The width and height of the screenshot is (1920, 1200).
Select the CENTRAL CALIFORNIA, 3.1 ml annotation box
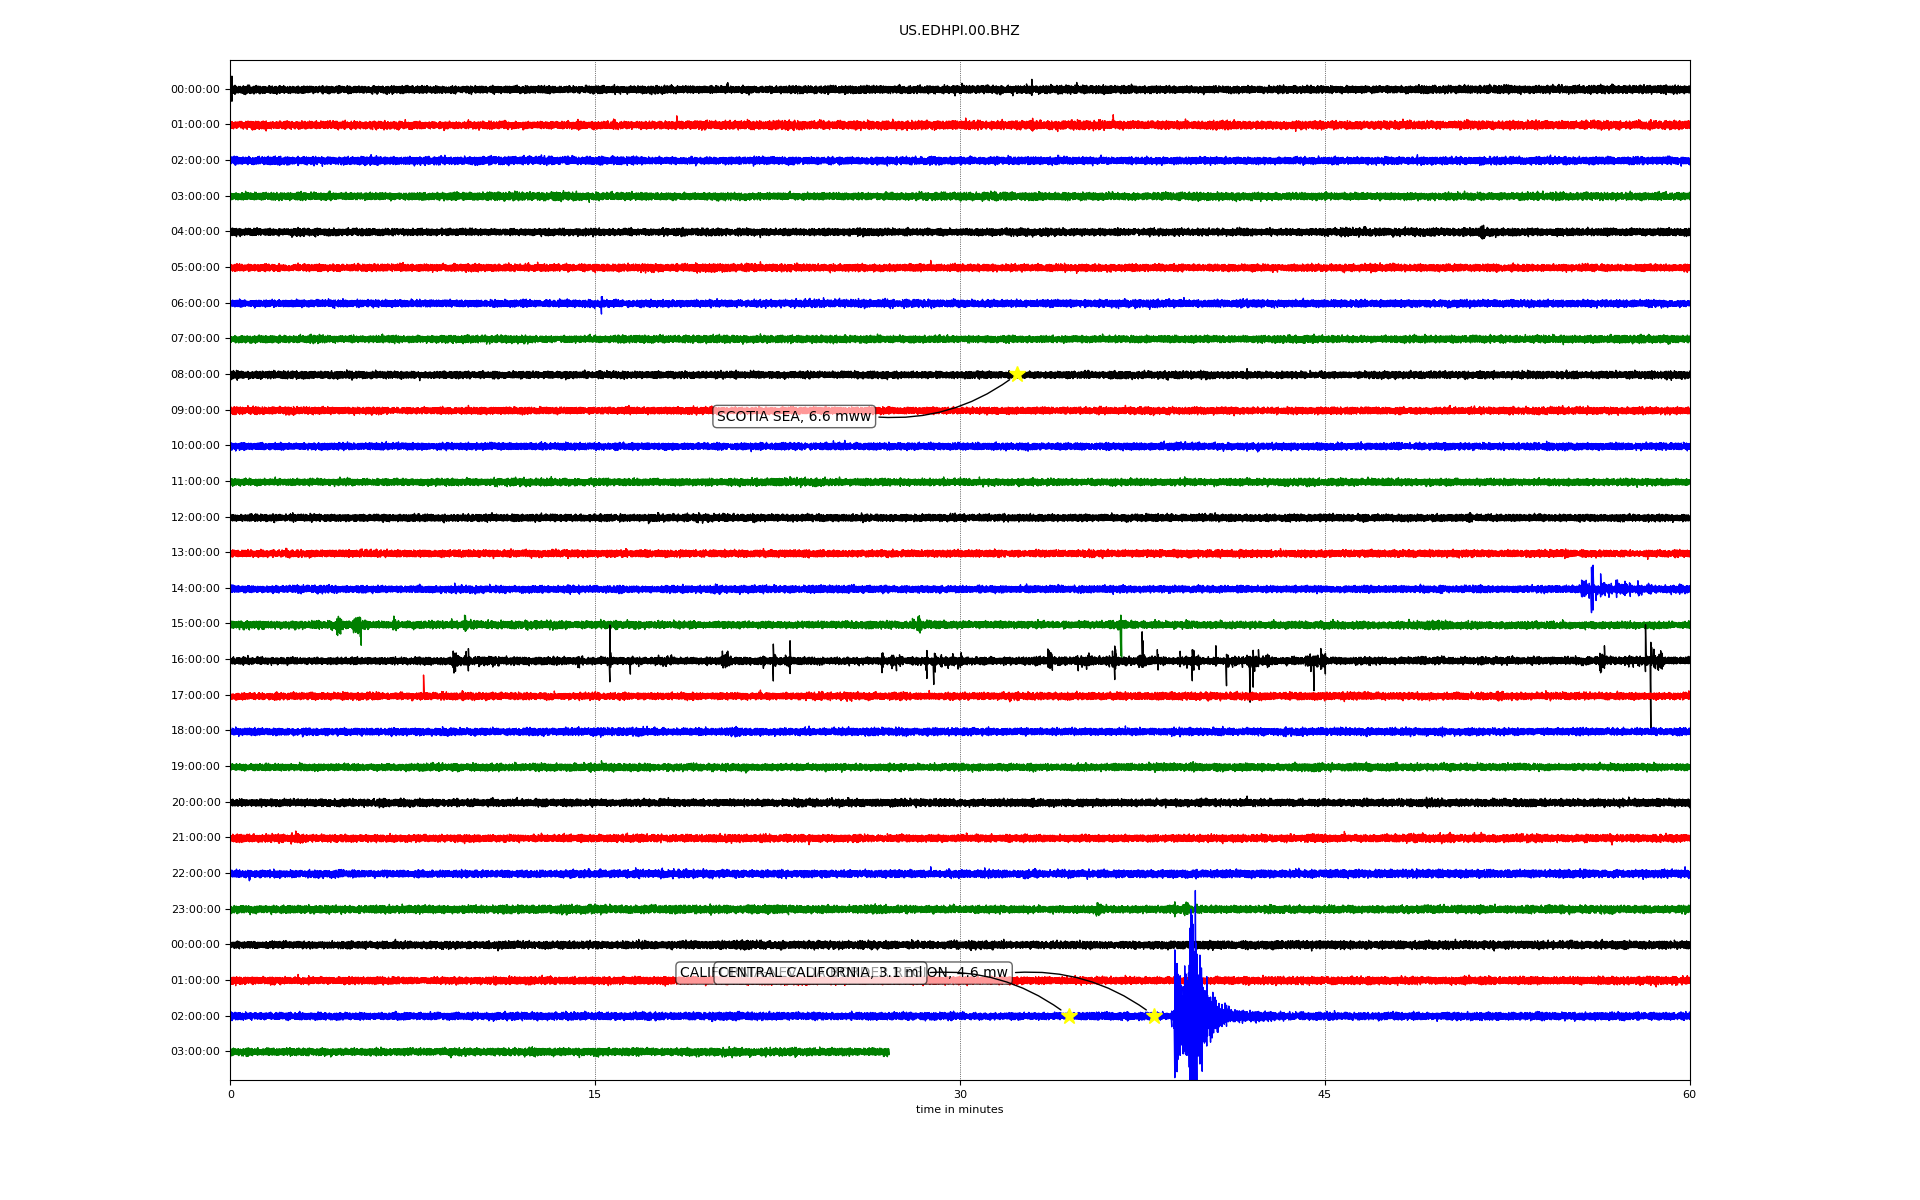point(820,973)
